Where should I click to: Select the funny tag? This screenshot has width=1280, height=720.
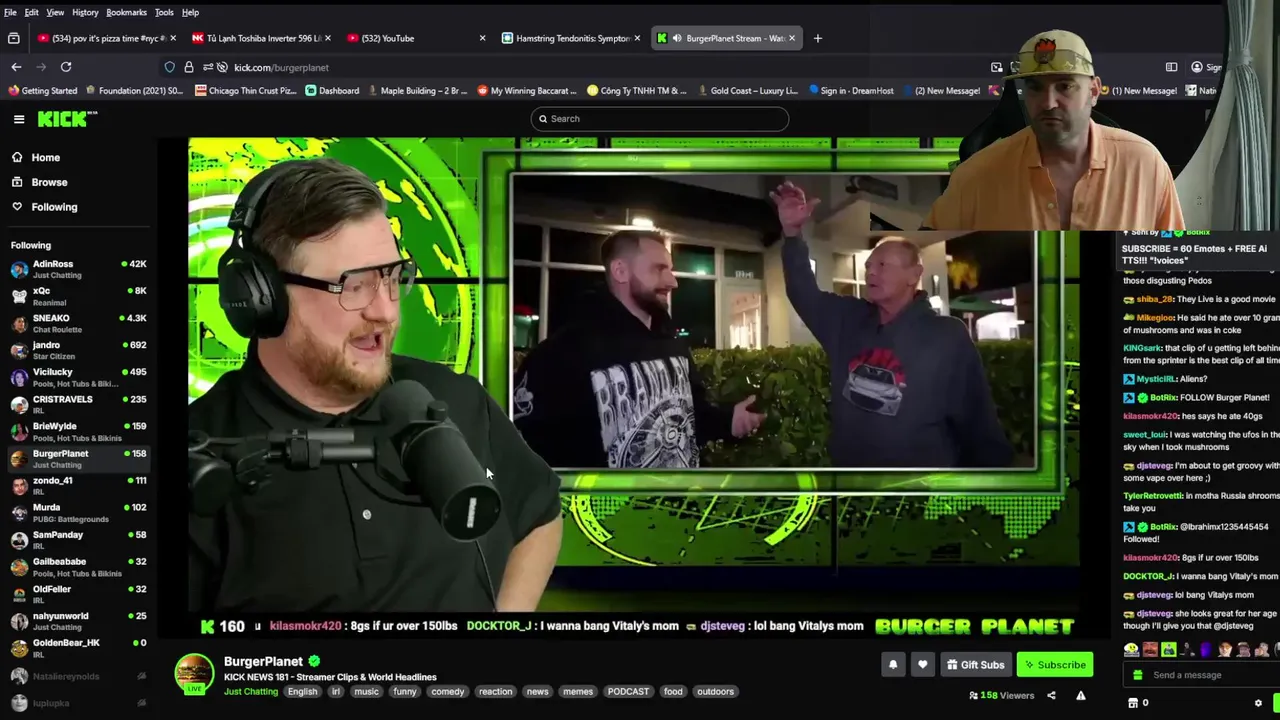[x=405, y=692]
